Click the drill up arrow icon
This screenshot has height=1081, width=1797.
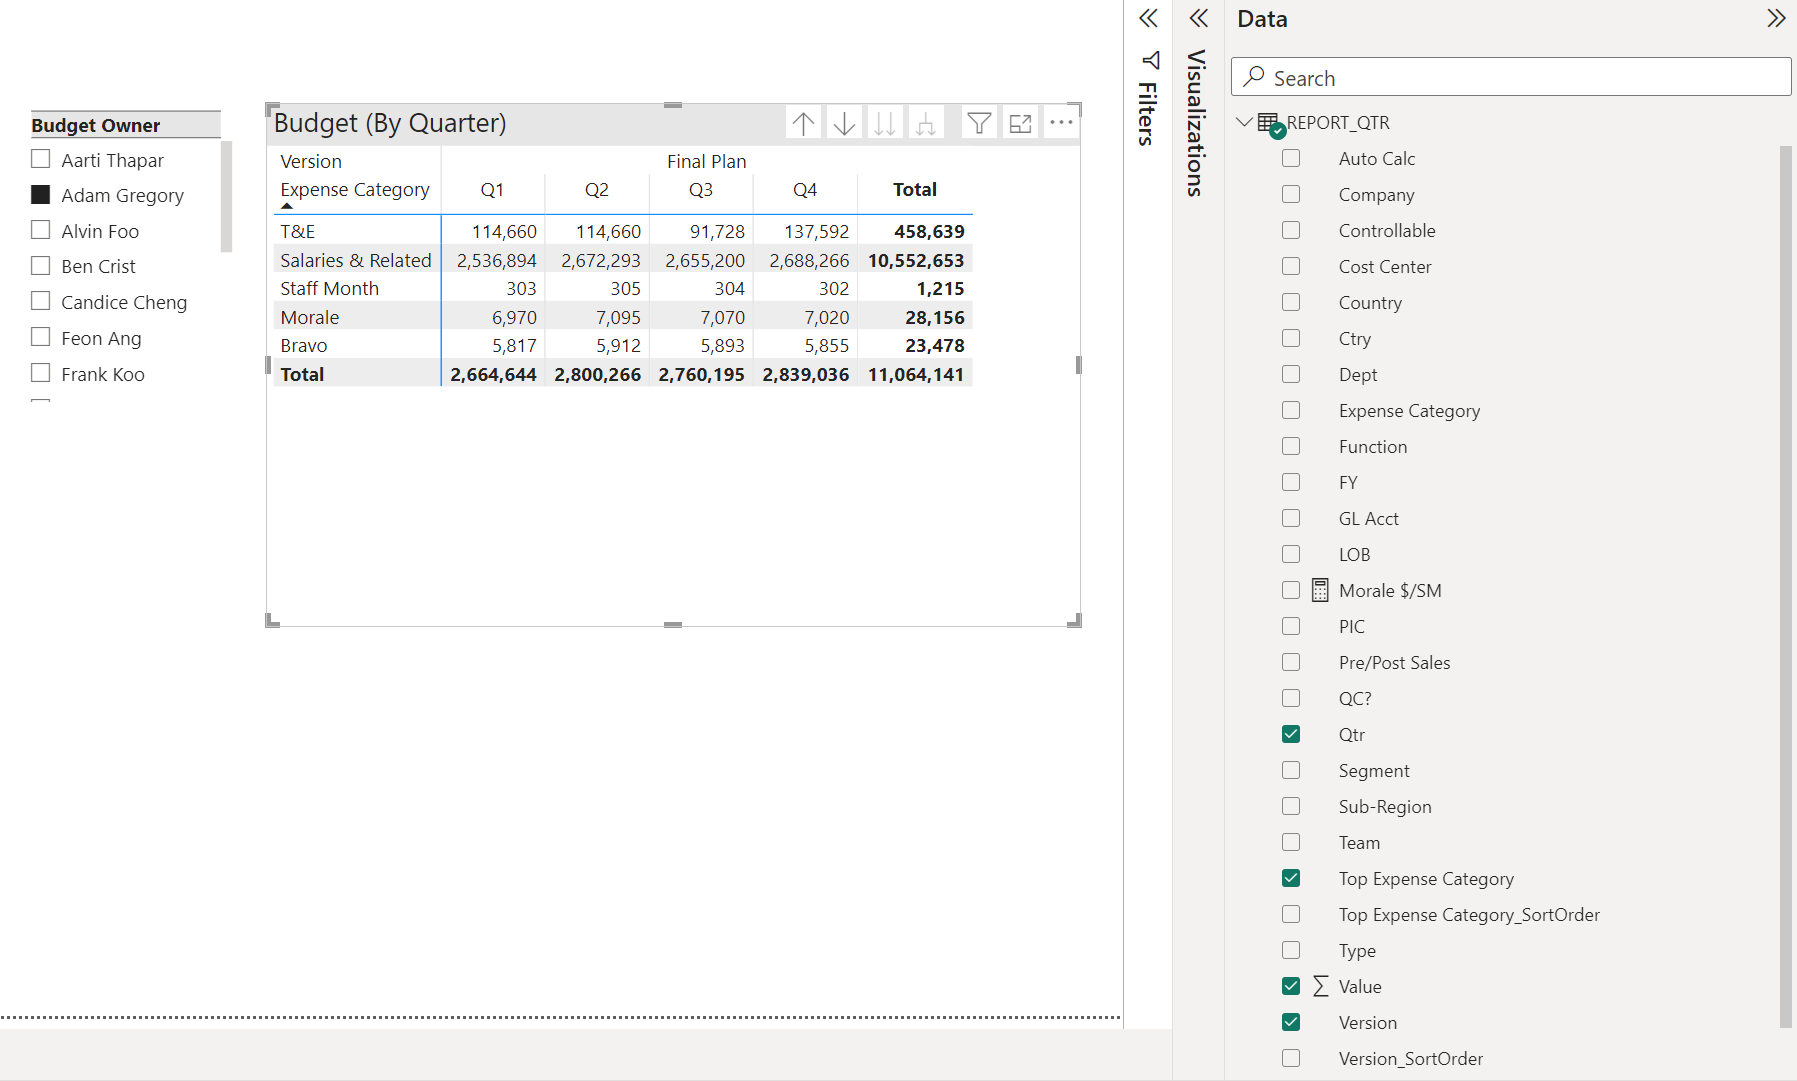coord(803,123)
